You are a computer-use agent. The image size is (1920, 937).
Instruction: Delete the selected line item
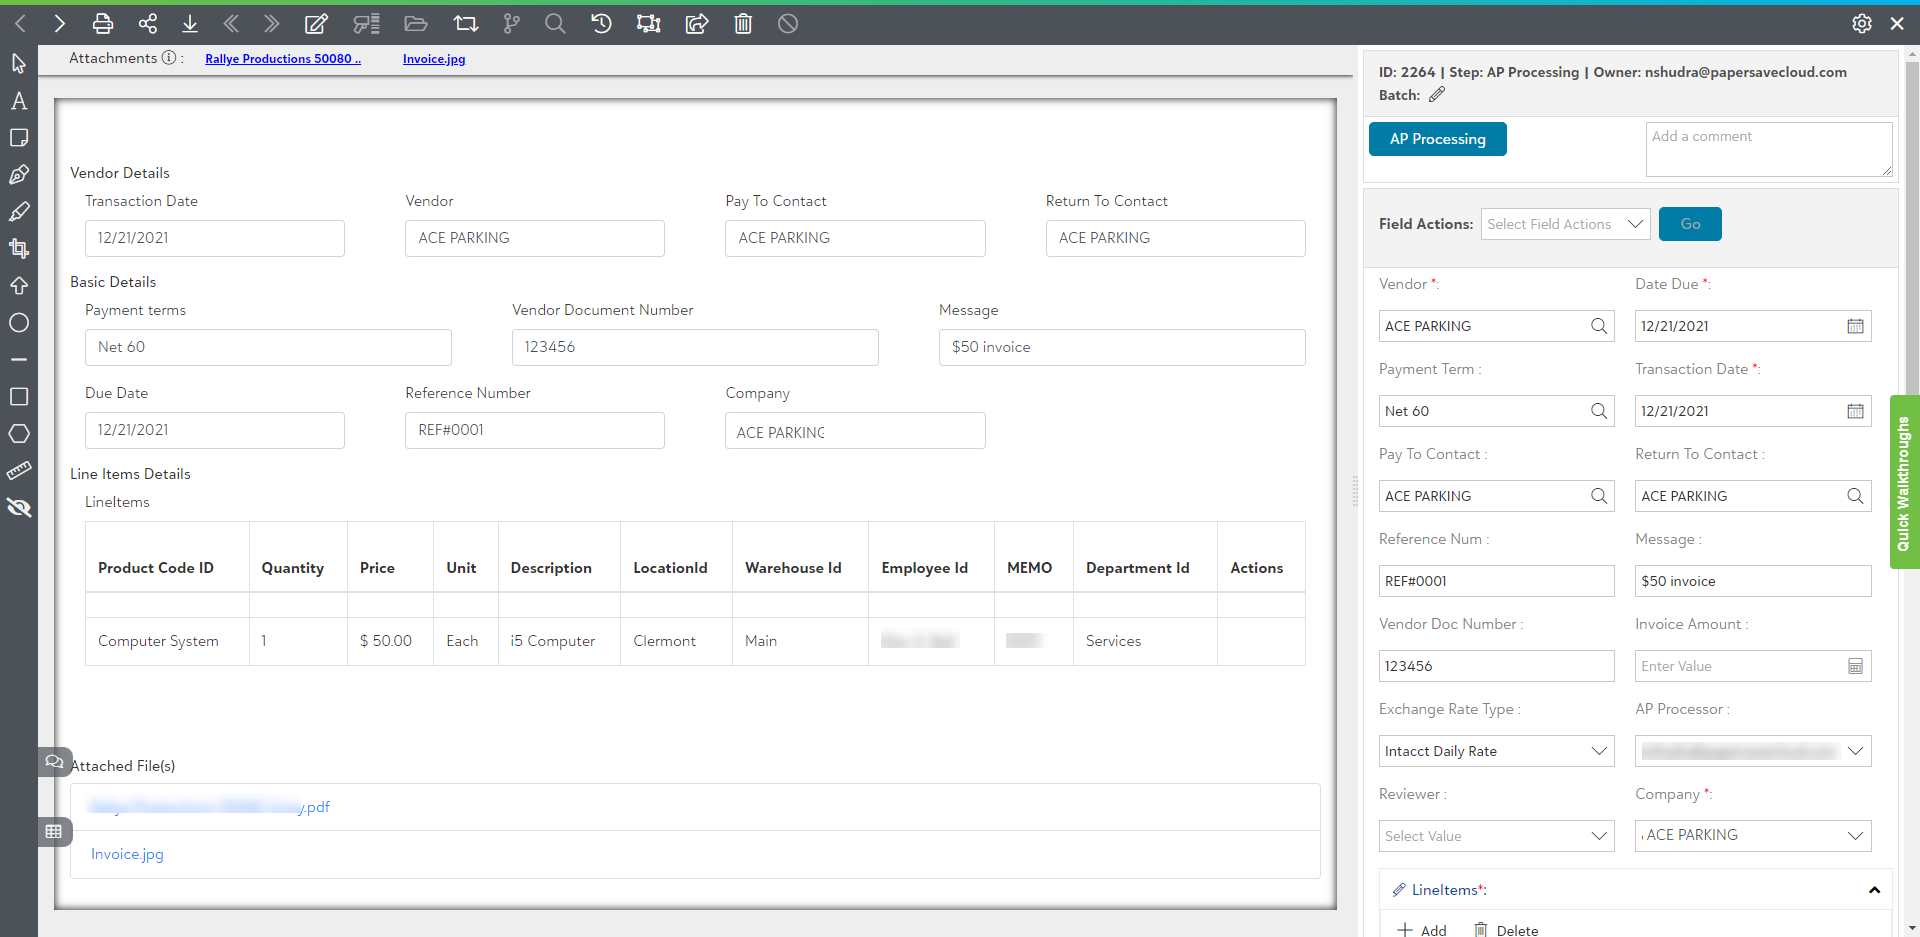click(x=1505, y=930)
